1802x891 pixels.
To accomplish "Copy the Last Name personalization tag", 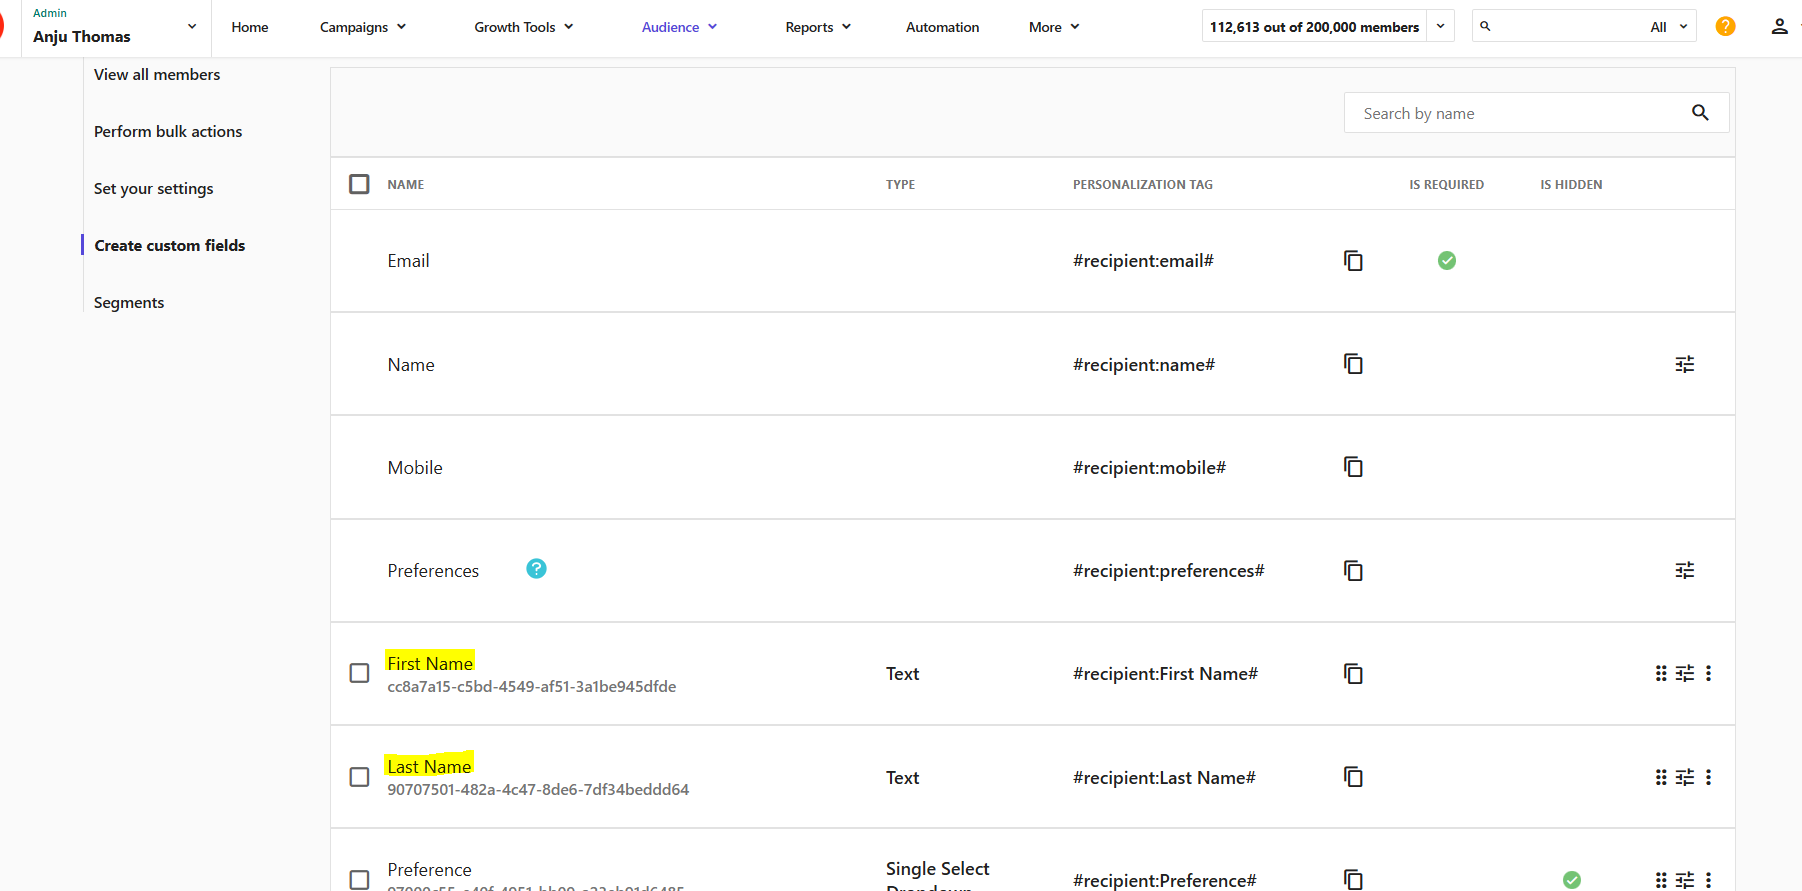I will click(1353, 777).
